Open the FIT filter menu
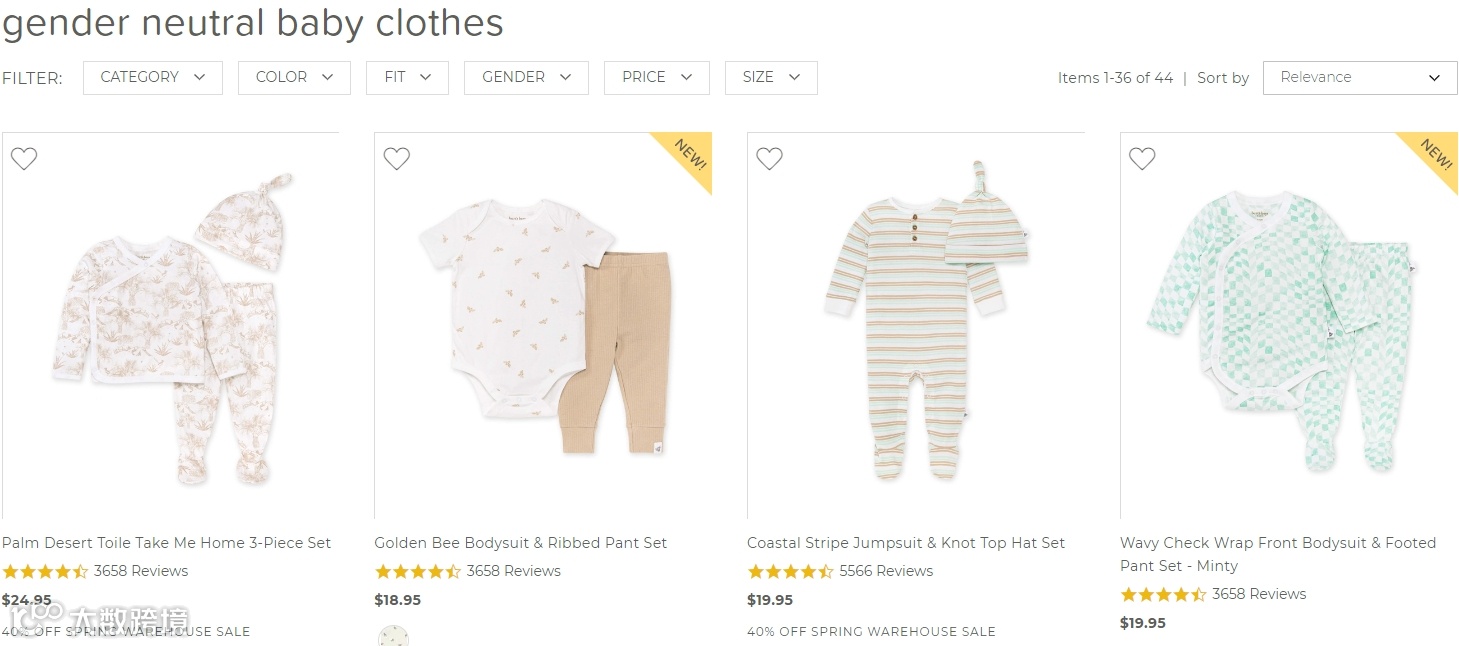Viewport: 1459px width, 646px height. coord(407,78)
